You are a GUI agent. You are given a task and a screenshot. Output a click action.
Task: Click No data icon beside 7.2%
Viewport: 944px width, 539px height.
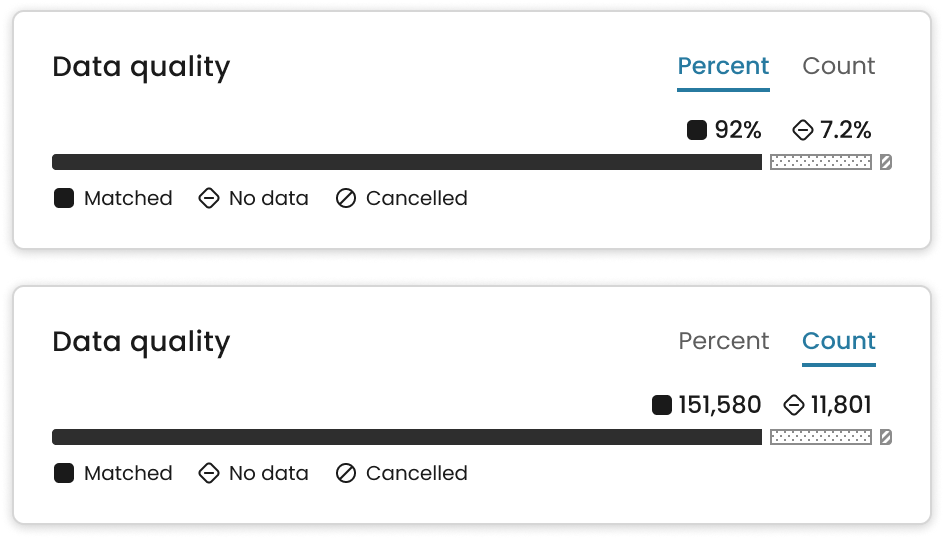click(x=803, y=130)
